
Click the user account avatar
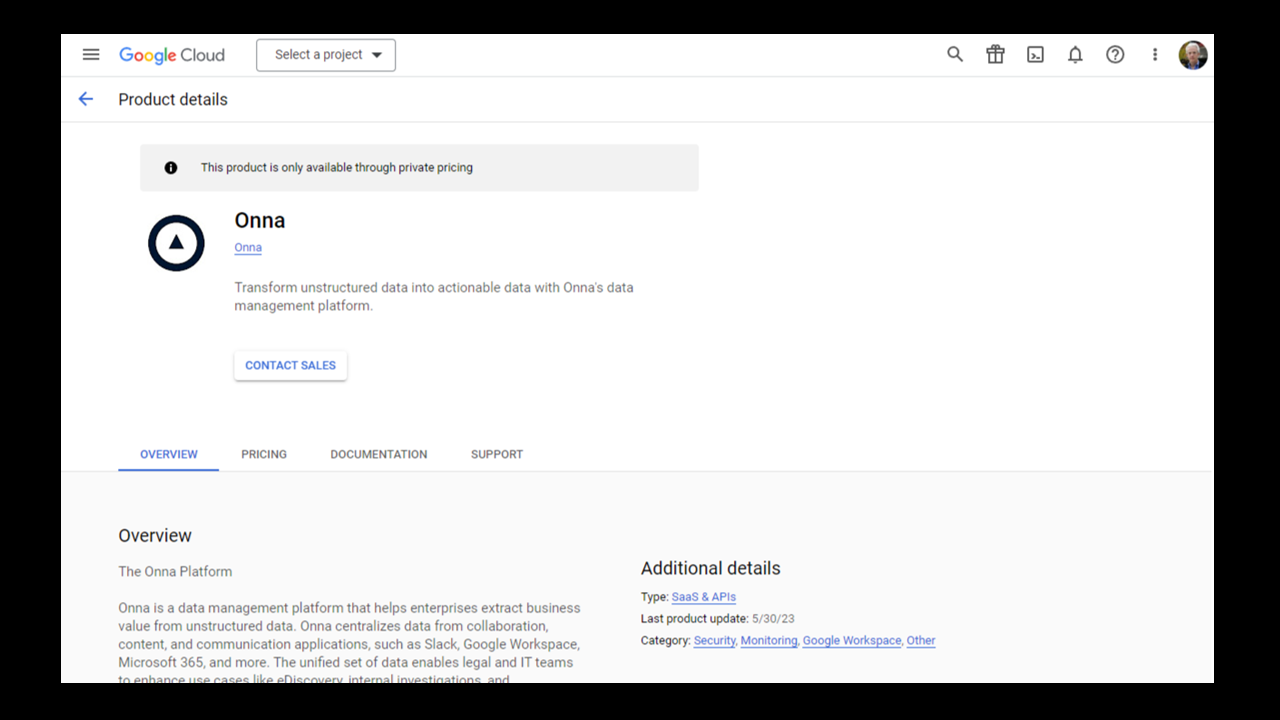(1193, 55)
